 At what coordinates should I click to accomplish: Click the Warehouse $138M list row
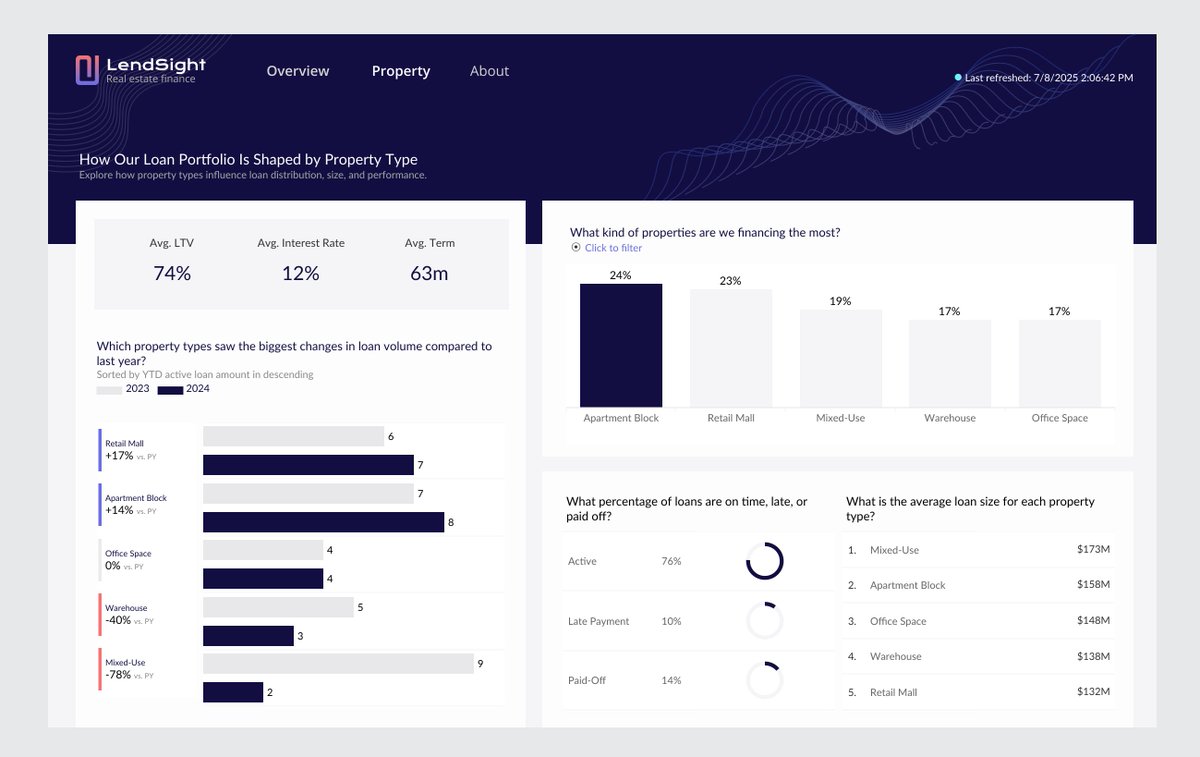pos(979,656)
